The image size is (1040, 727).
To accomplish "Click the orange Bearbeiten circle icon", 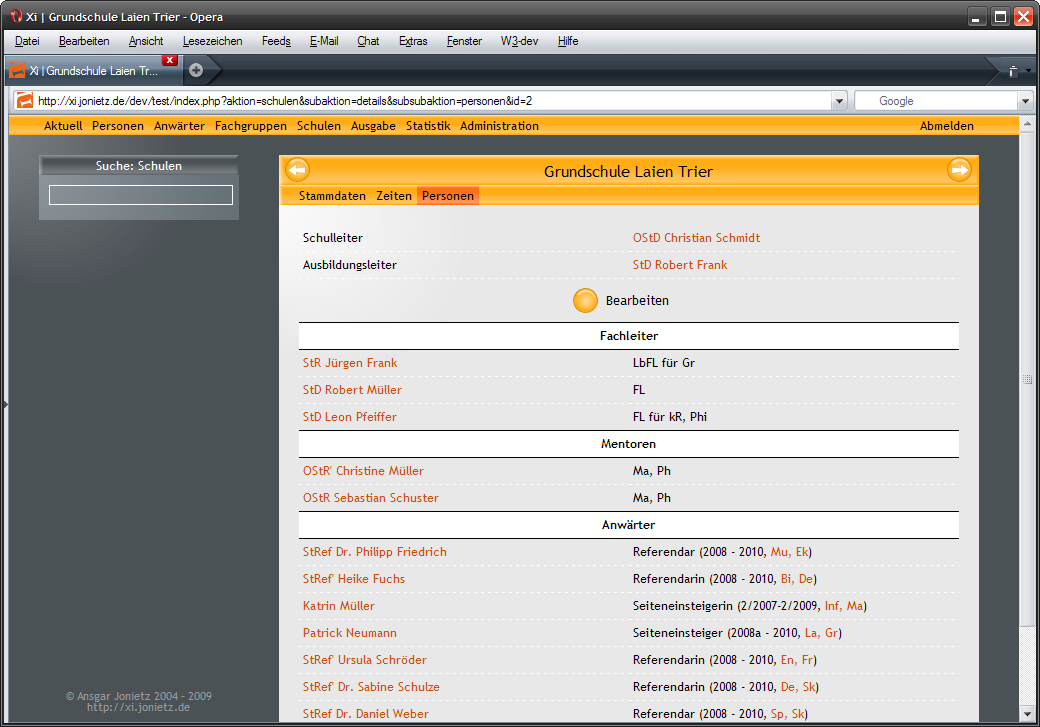I will click(x=585, y=300).
